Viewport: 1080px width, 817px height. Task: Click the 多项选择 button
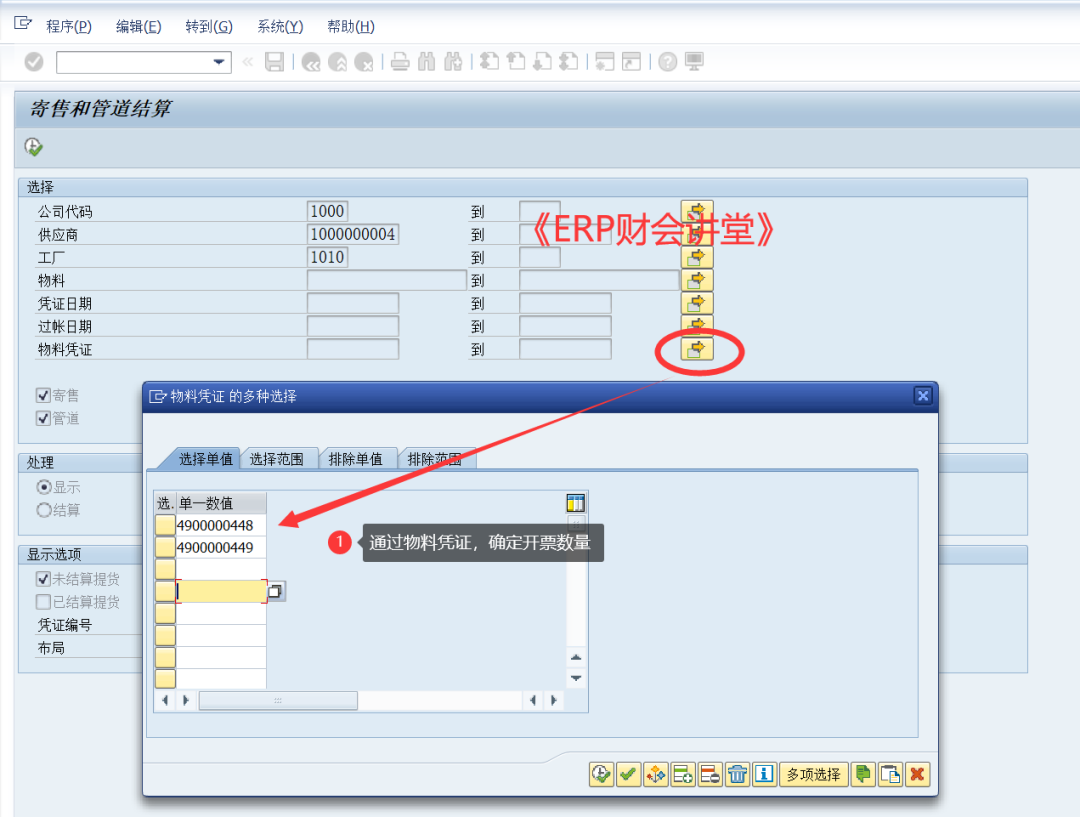813,774
